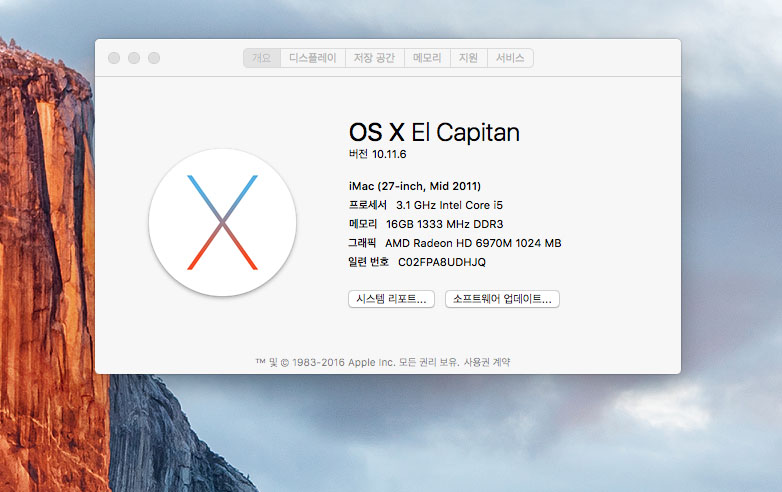The height and width of the screenshot is (492, 782).
Task: Open the 디스플레이 tab
Action: [312, 58]
